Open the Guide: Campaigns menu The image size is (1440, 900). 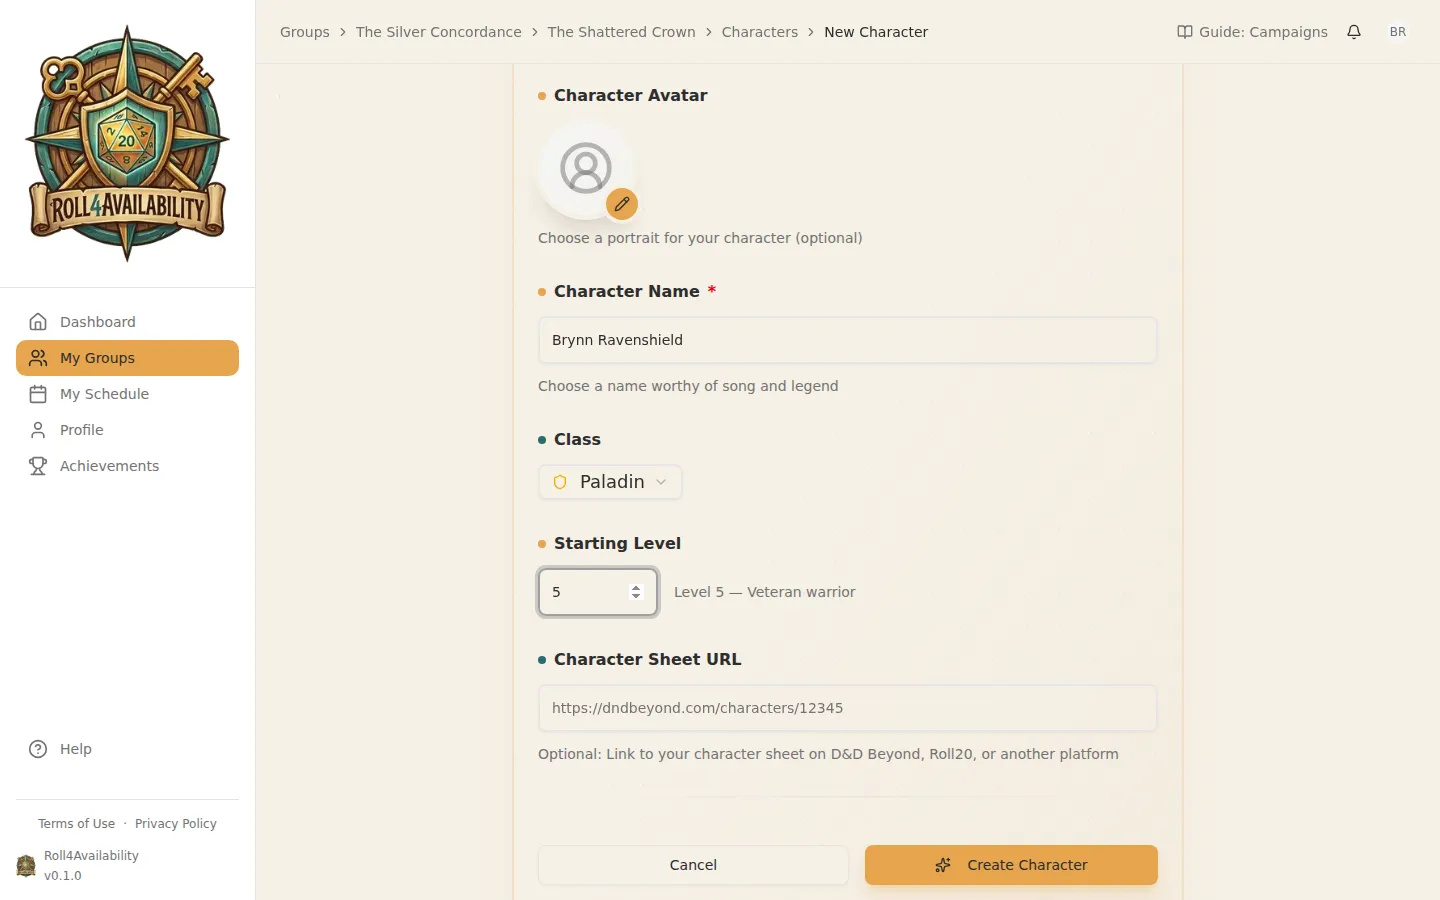[1251, 31]
